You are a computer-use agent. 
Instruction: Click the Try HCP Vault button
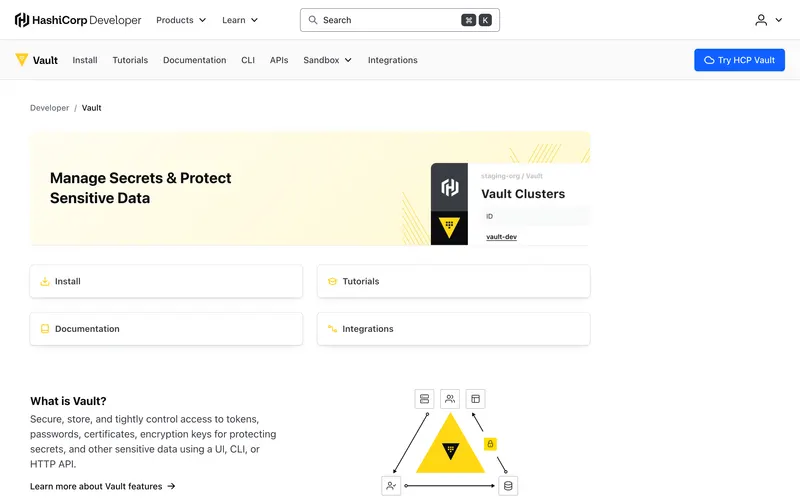(739, 60)
